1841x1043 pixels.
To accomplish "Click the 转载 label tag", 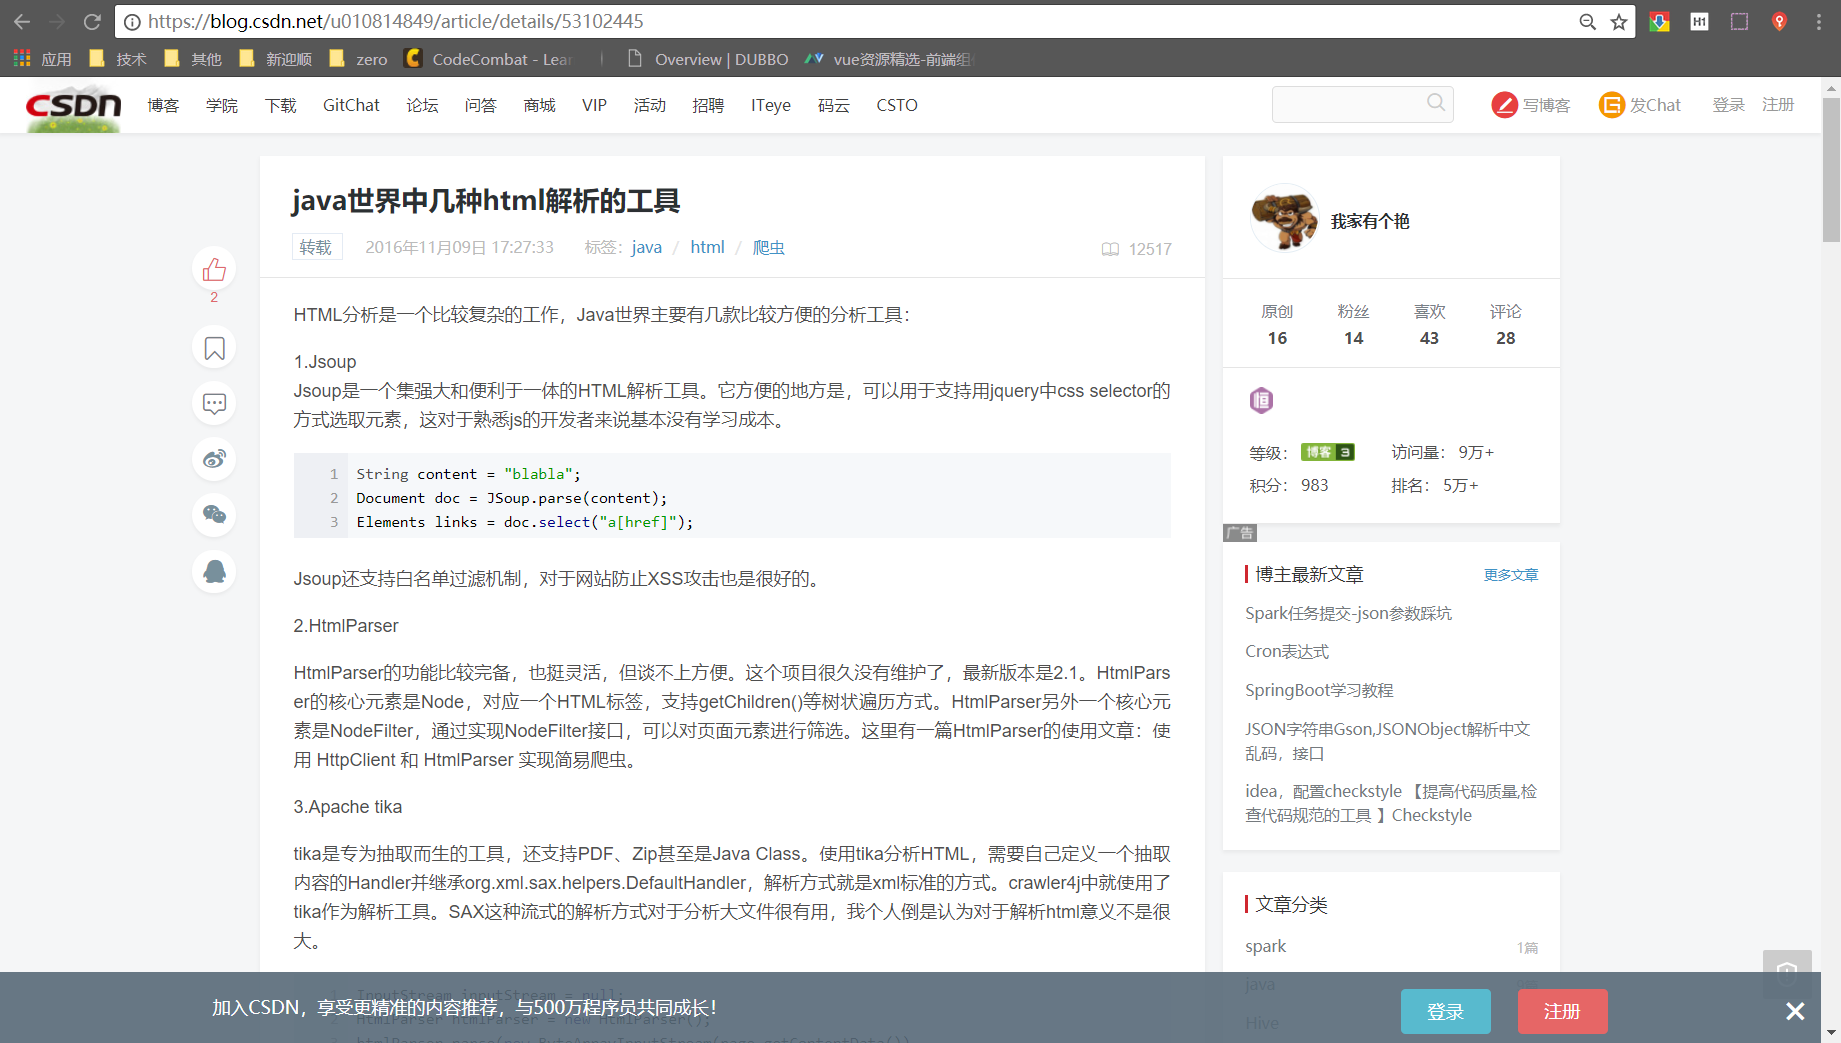I will tap(316, 247).
